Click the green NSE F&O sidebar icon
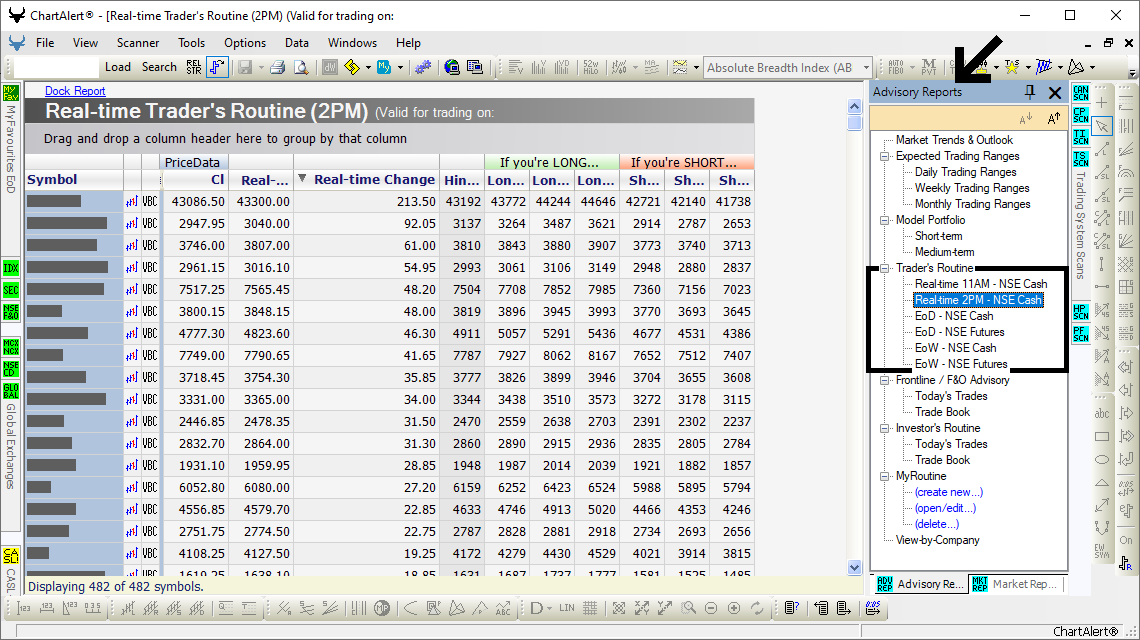 pos(11,312)
